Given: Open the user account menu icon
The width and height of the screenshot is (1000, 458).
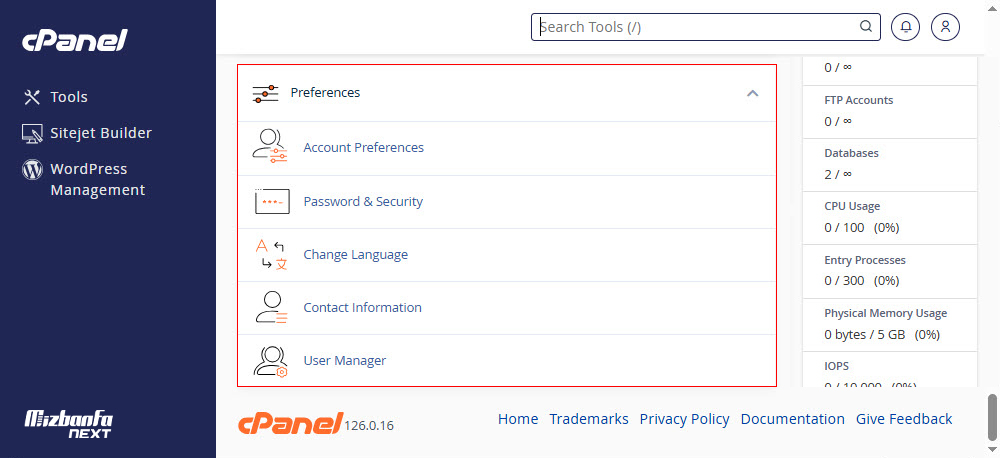Looking at the screenshot, I should [x=945, y=27].
